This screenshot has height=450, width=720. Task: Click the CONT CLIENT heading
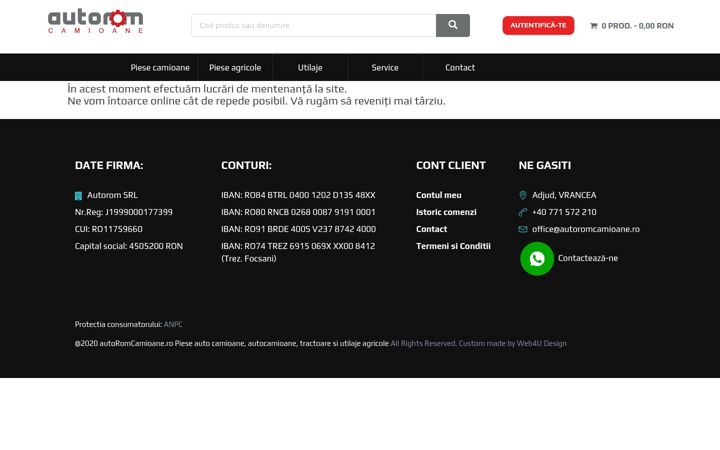coord(450,165)
